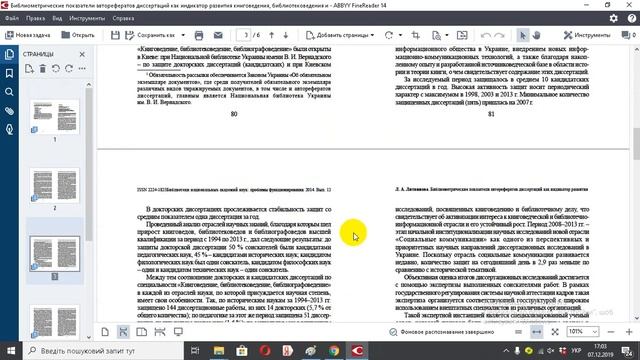Redo the last action
The height and width of the screenshot is (360, 640).
click(x=500, y=35)
